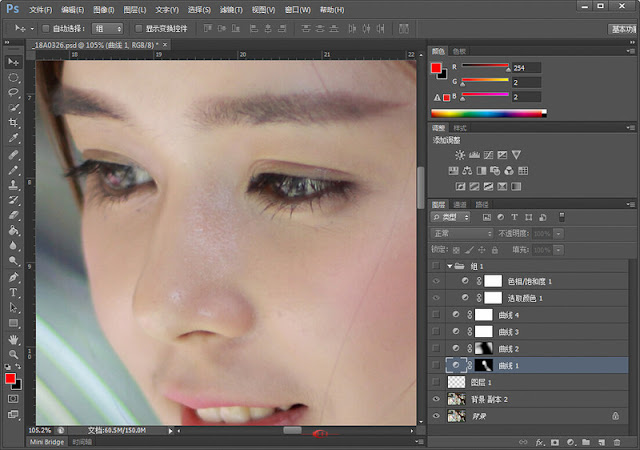
Task: Open Move tool preset picker arrow
Action: (32, 29)
